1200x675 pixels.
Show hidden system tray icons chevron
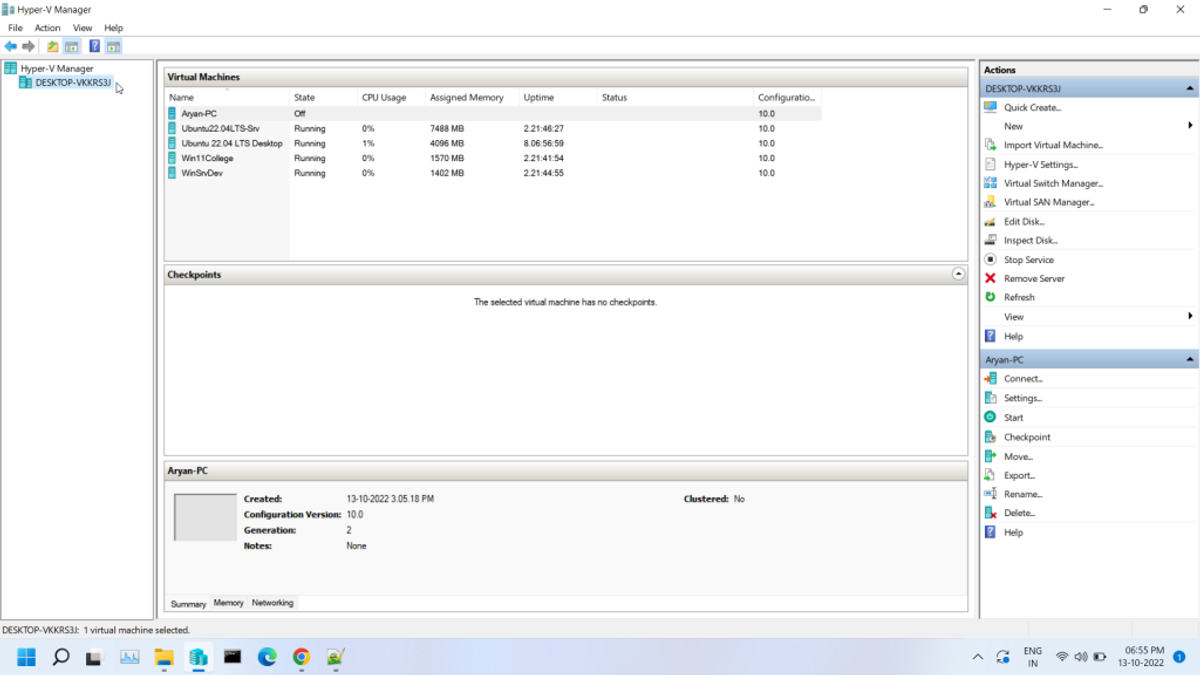977,657
